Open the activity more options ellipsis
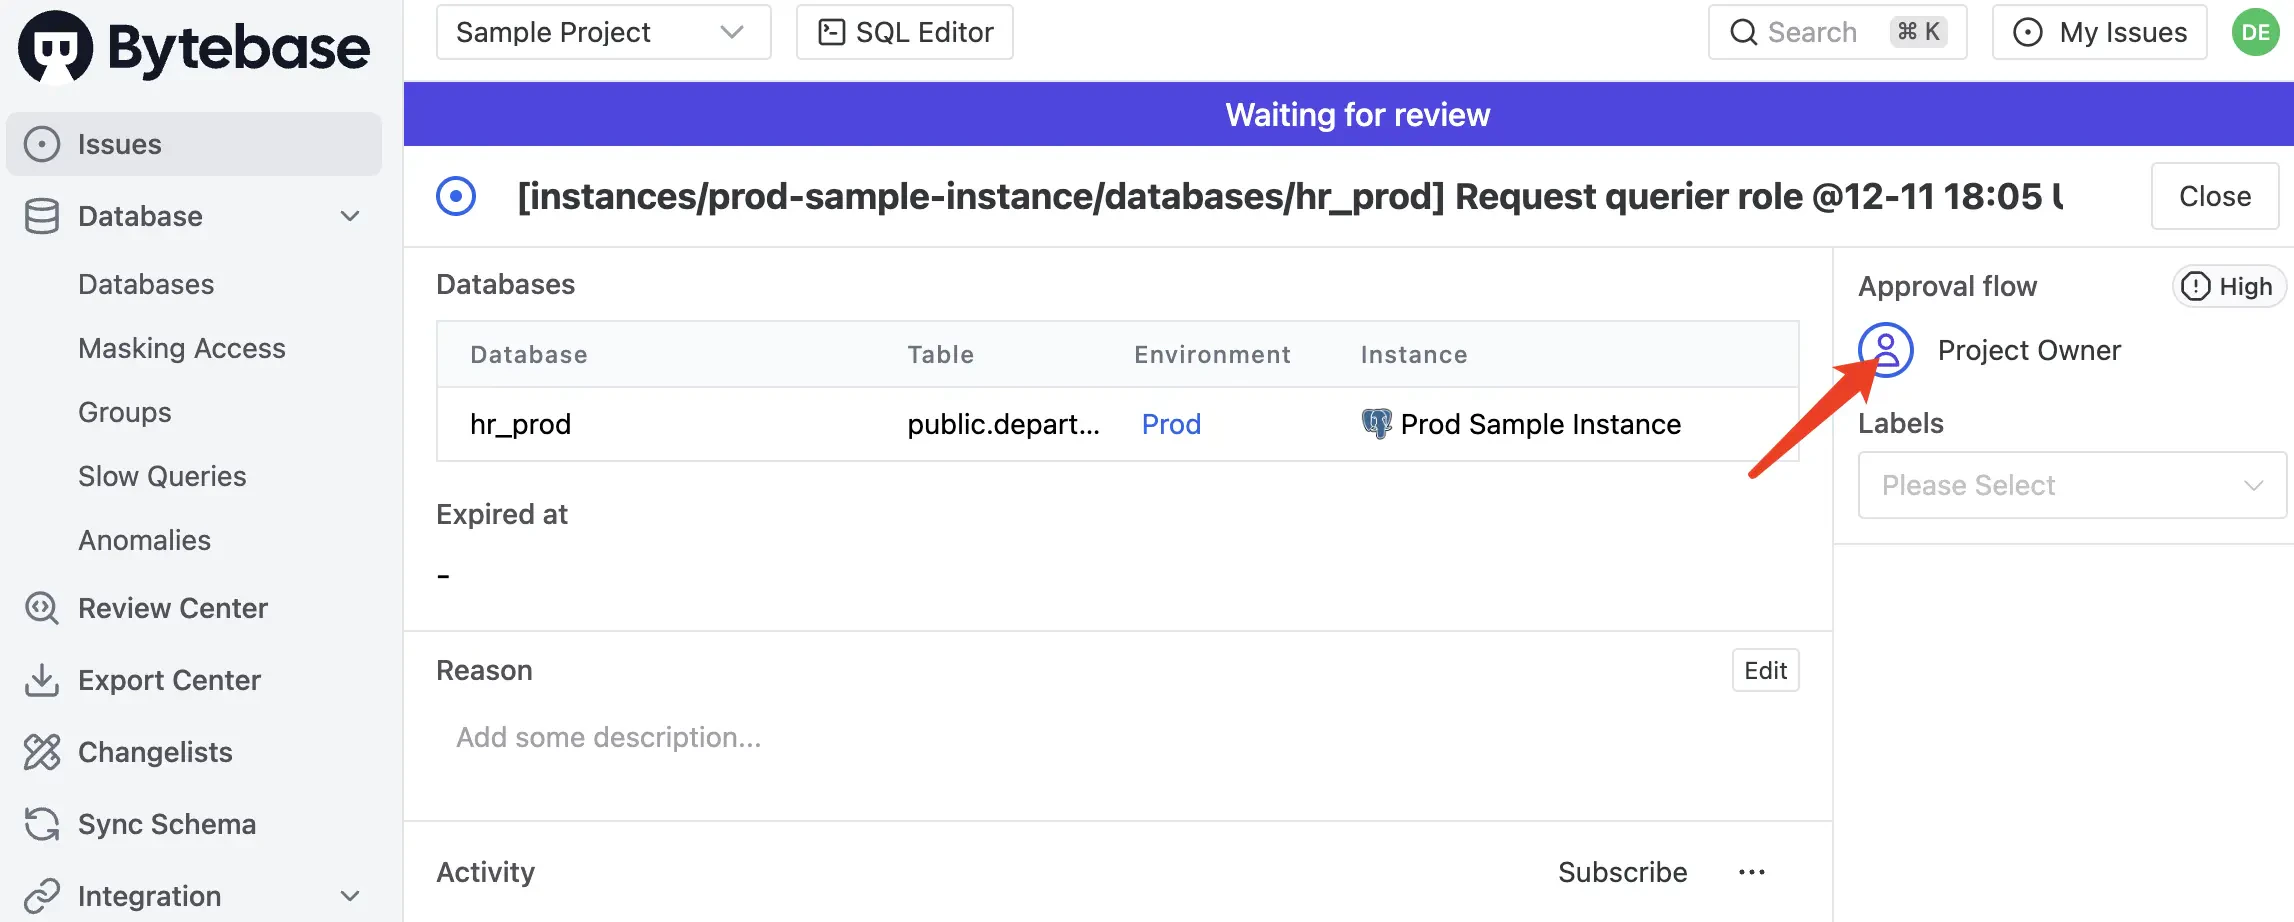 tap(1751, 872)
